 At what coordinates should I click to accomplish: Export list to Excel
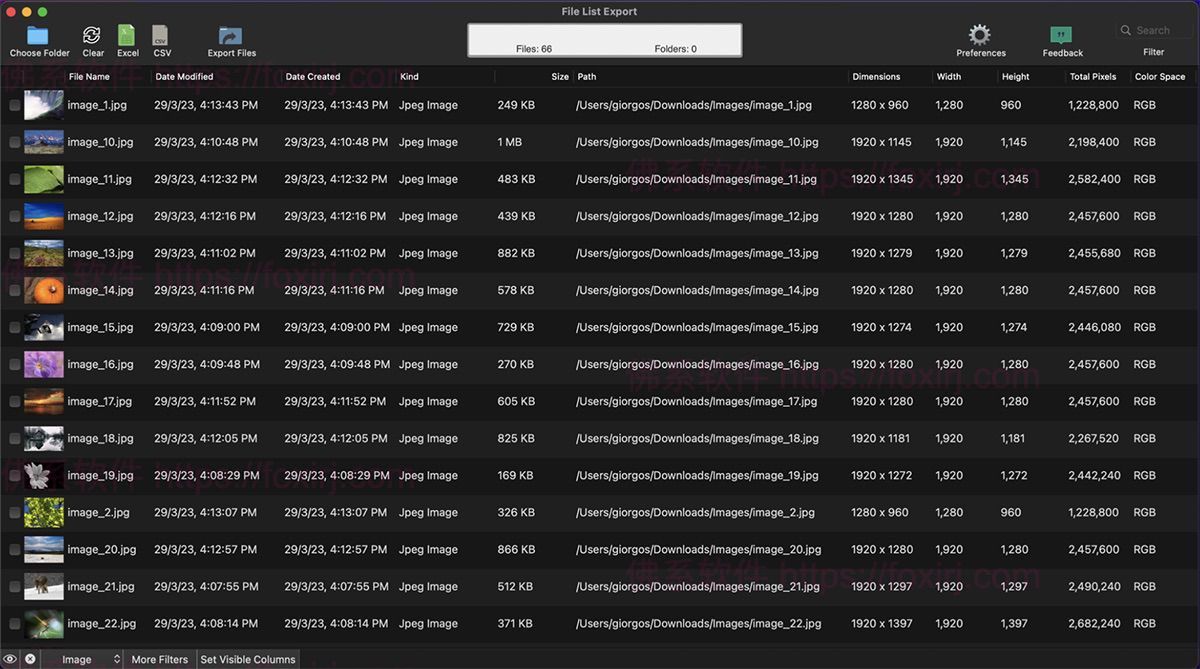point(127,37)
